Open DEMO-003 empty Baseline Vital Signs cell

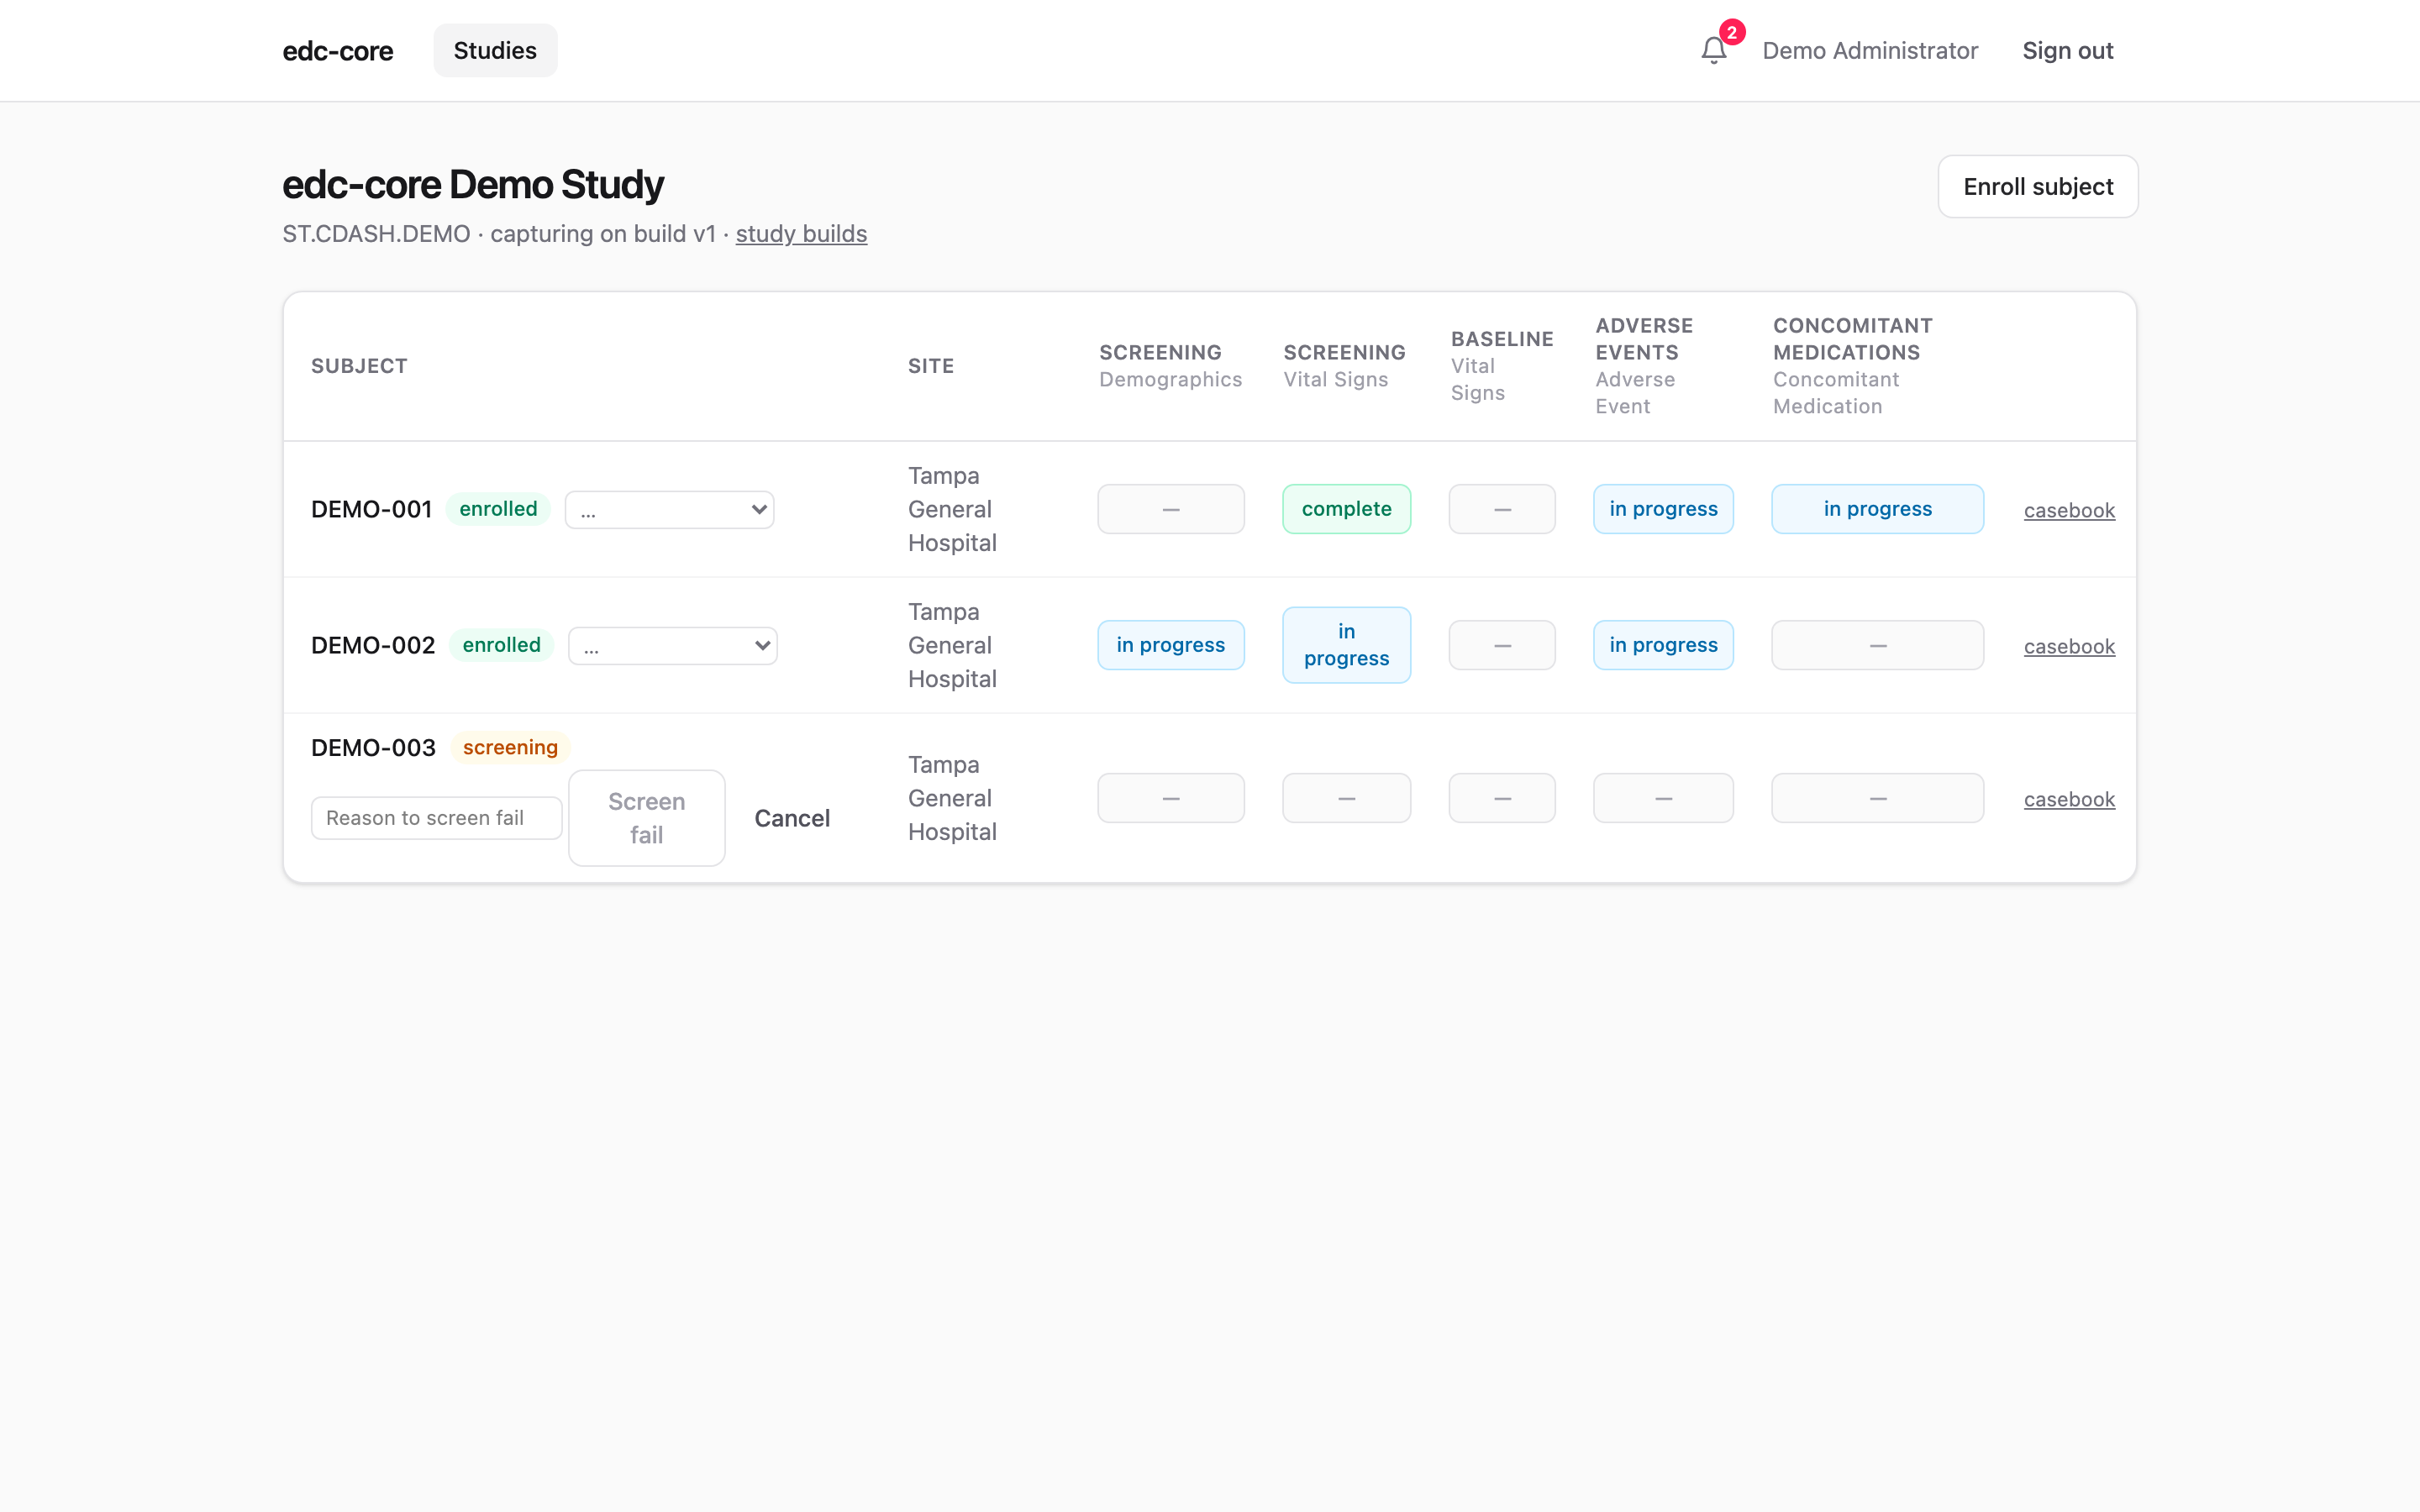click(1501, 798)
